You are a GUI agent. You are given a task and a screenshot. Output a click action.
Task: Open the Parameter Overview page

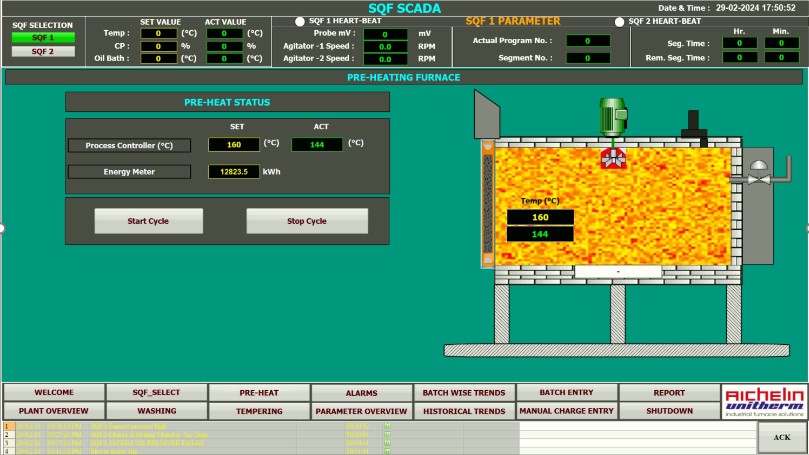[361, 411]
